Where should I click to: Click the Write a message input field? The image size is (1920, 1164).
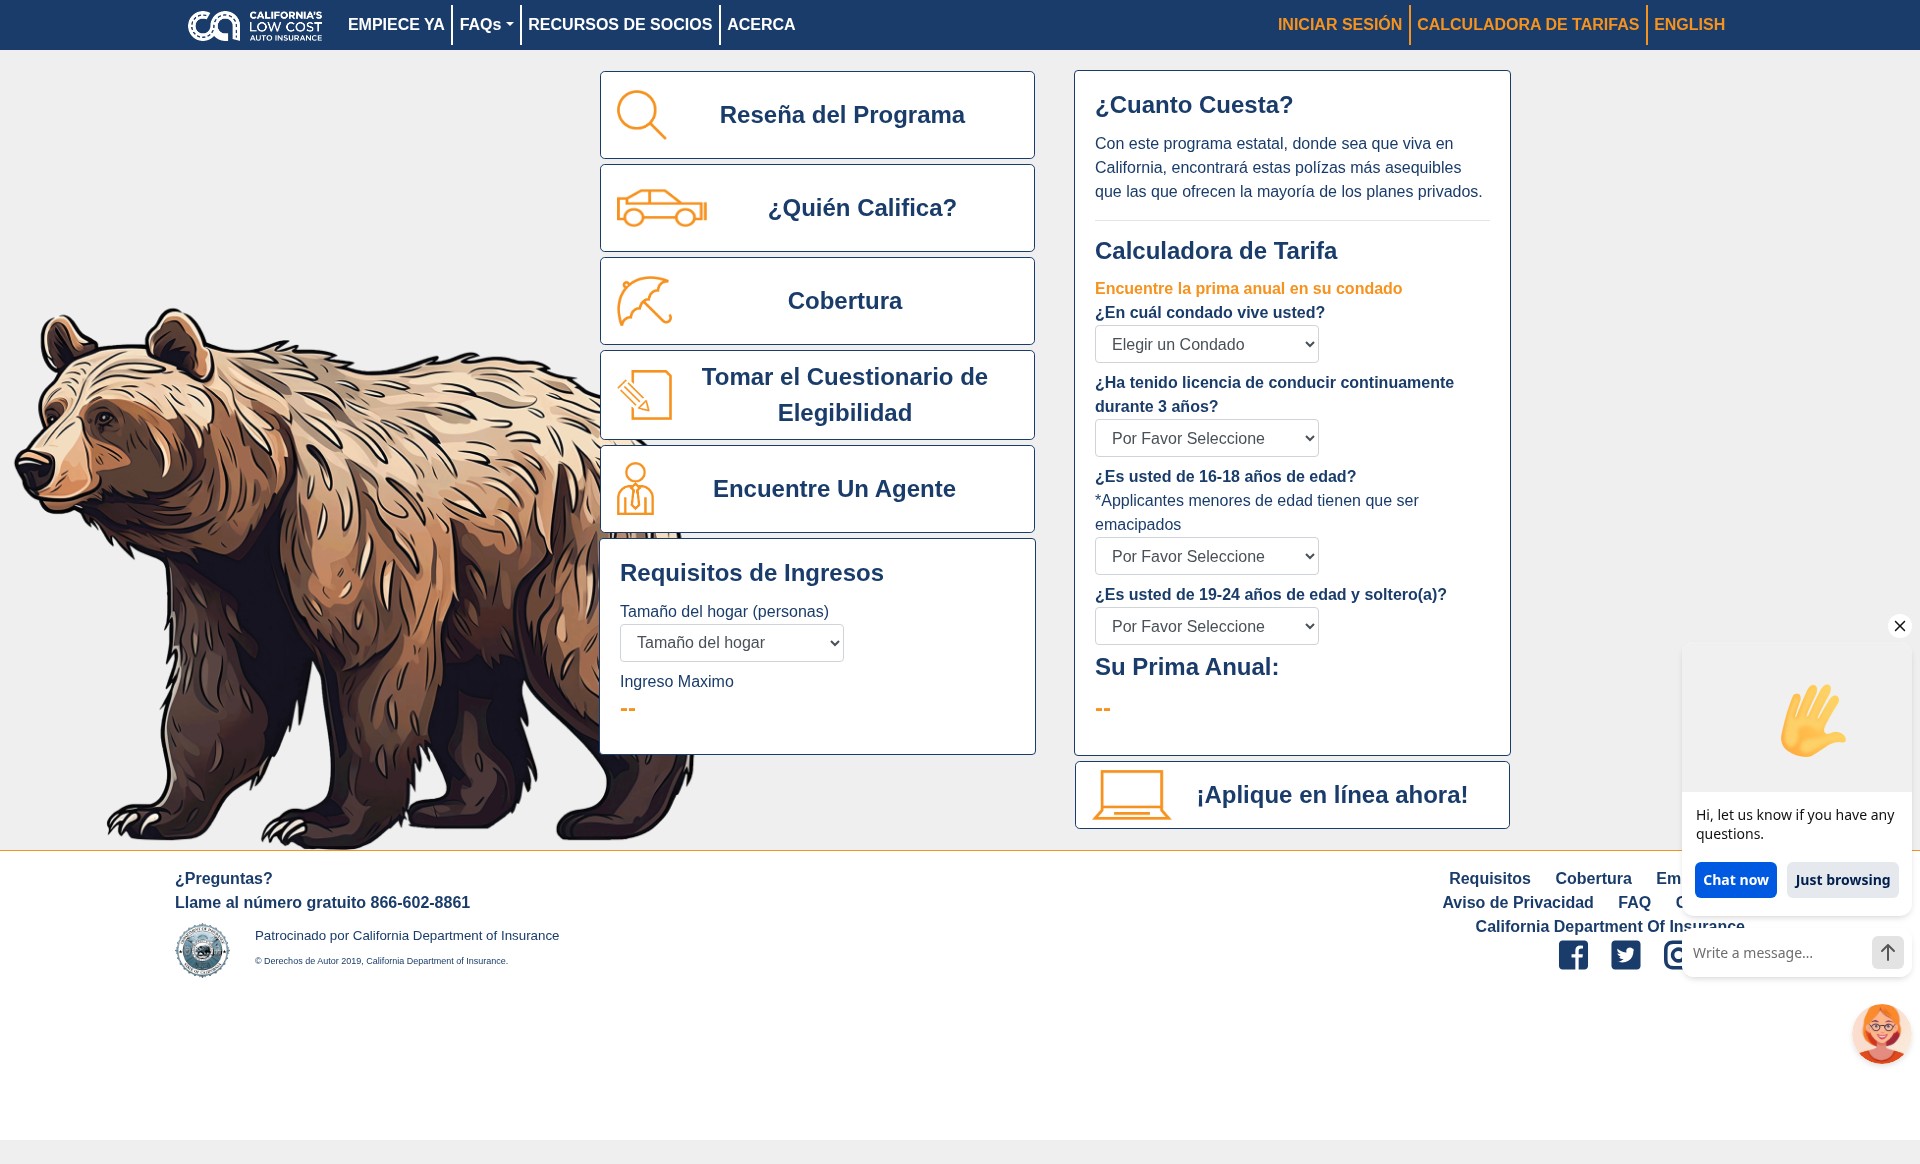(x=1777, y=953)
